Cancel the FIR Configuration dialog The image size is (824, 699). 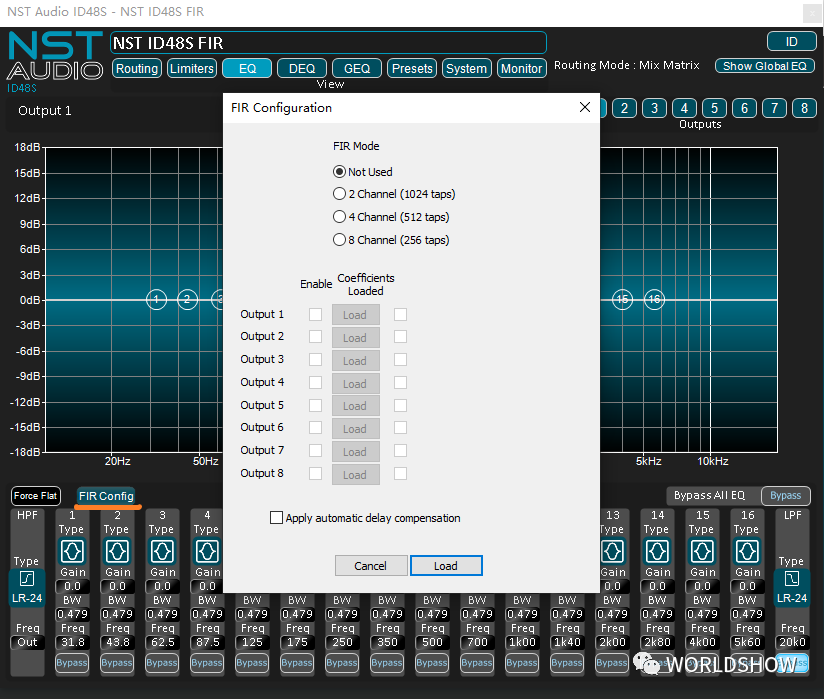point(371,566)
